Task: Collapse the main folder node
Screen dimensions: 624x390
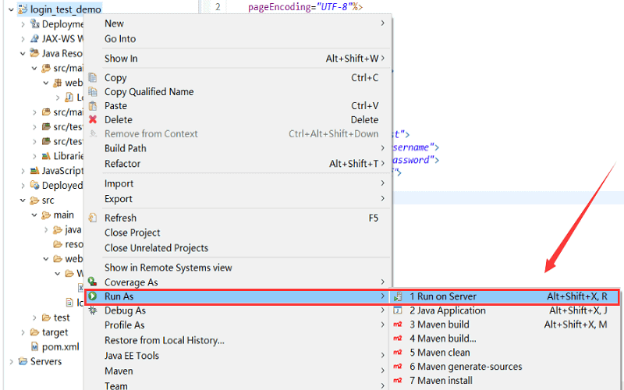Action: [x=35, y=215]
